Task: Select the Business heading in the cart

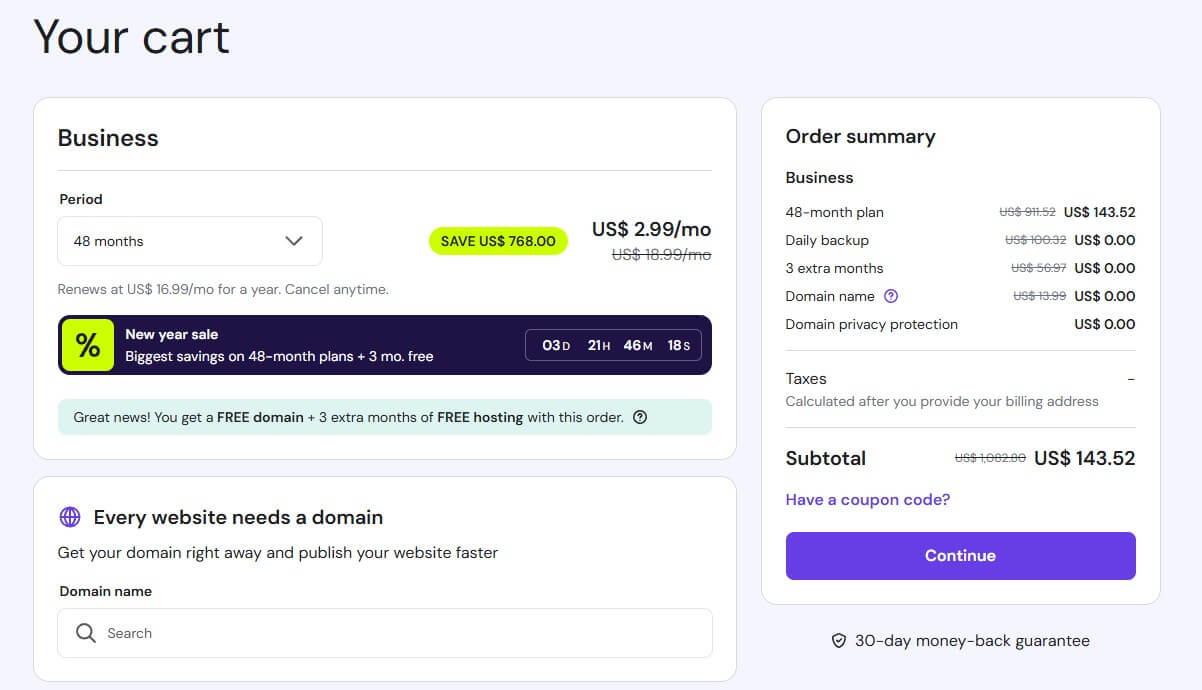Action: pos(108,138)
